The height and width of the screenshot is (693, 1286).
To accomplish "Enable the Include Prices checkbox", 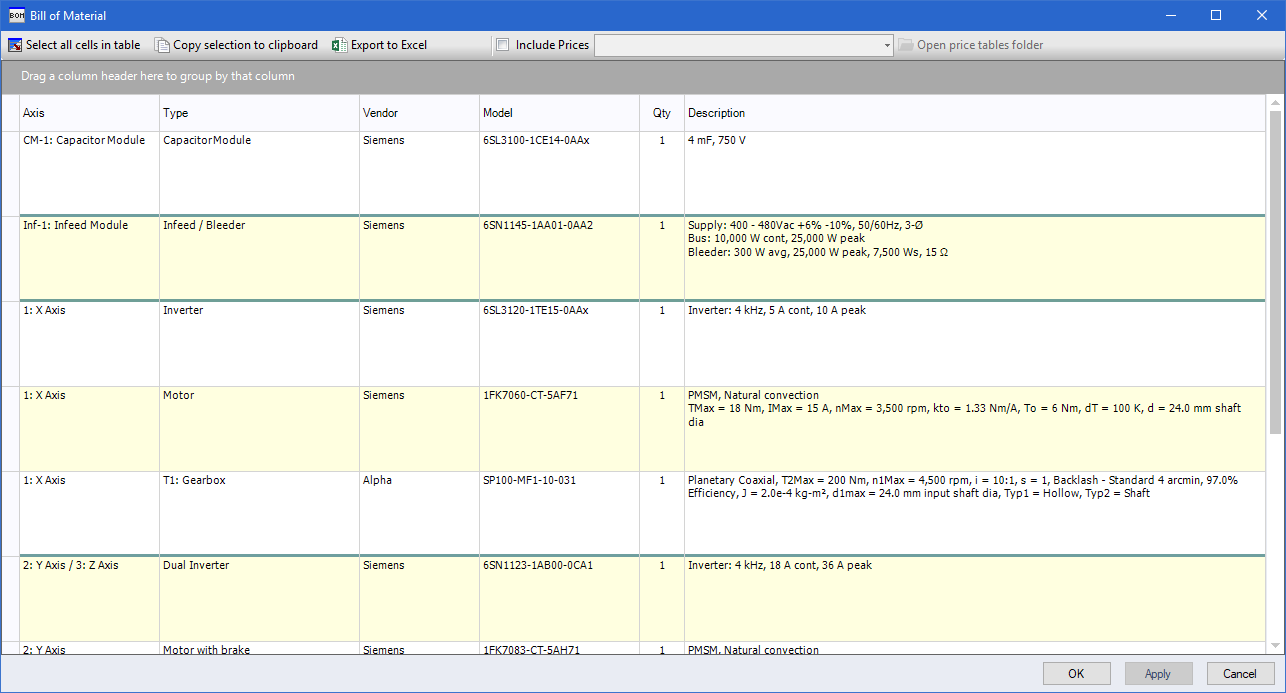I will 503,45.
